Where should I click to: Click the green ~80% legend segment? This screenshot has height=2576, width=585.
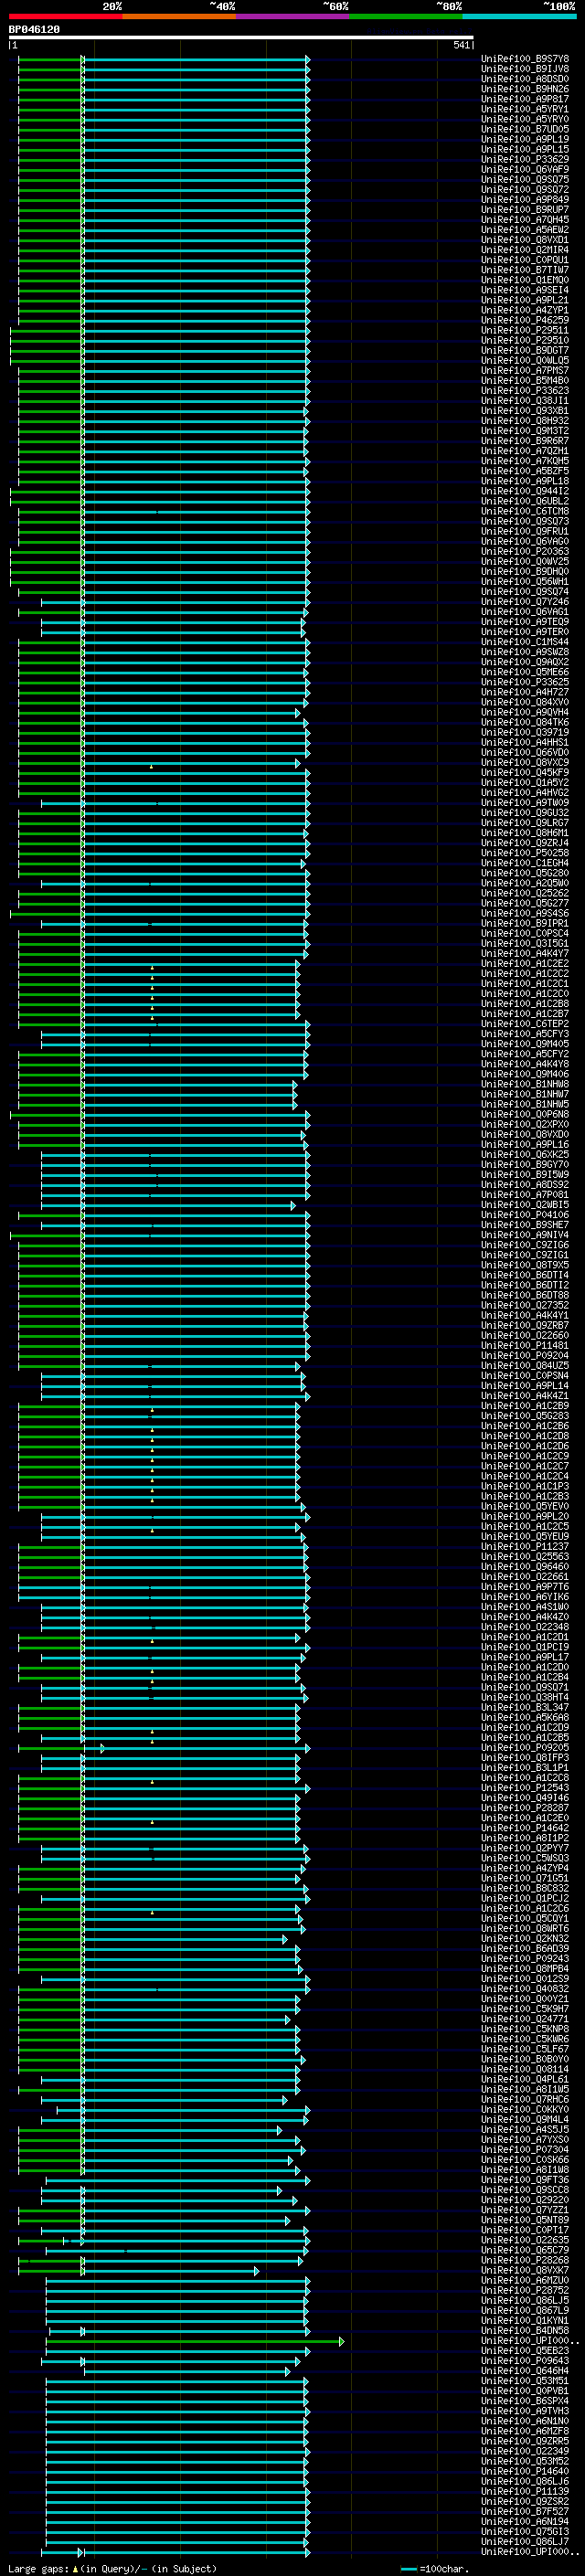(406, 16)
